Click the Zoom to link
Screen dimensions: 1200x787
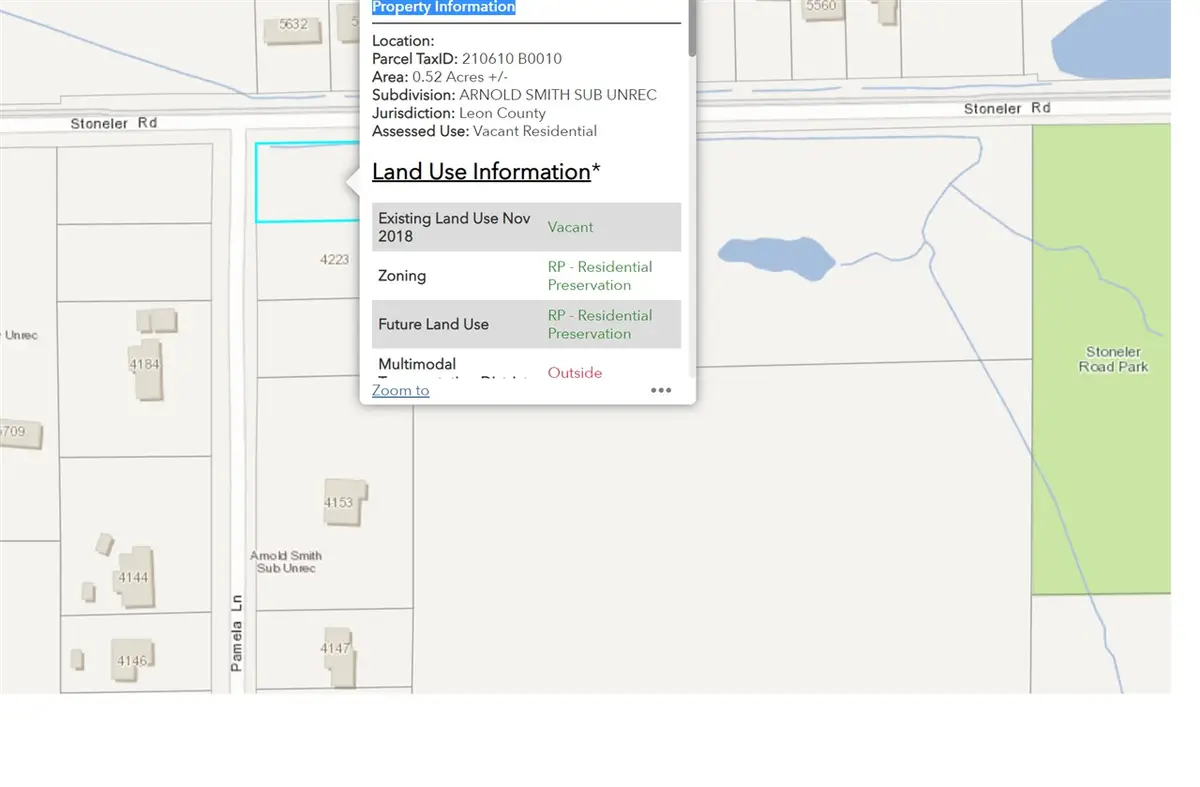400,391
